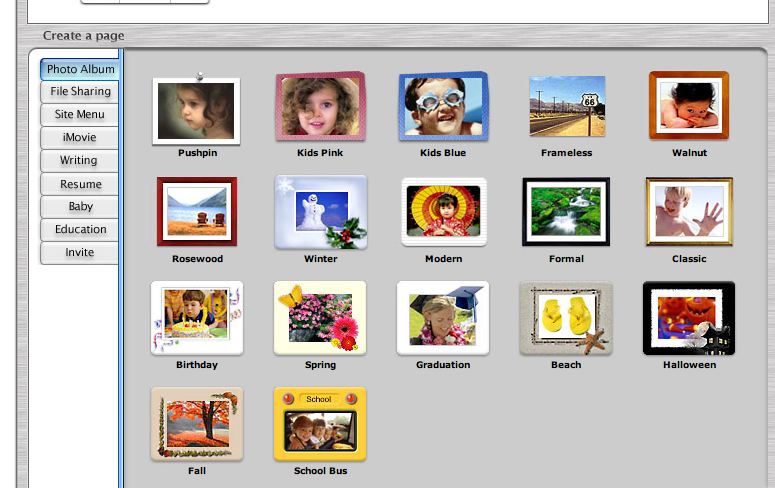Image resolution: width=775 pixels, height=488 pixels.
Task: Click the "Classic" label text
Action: point(689,259)
